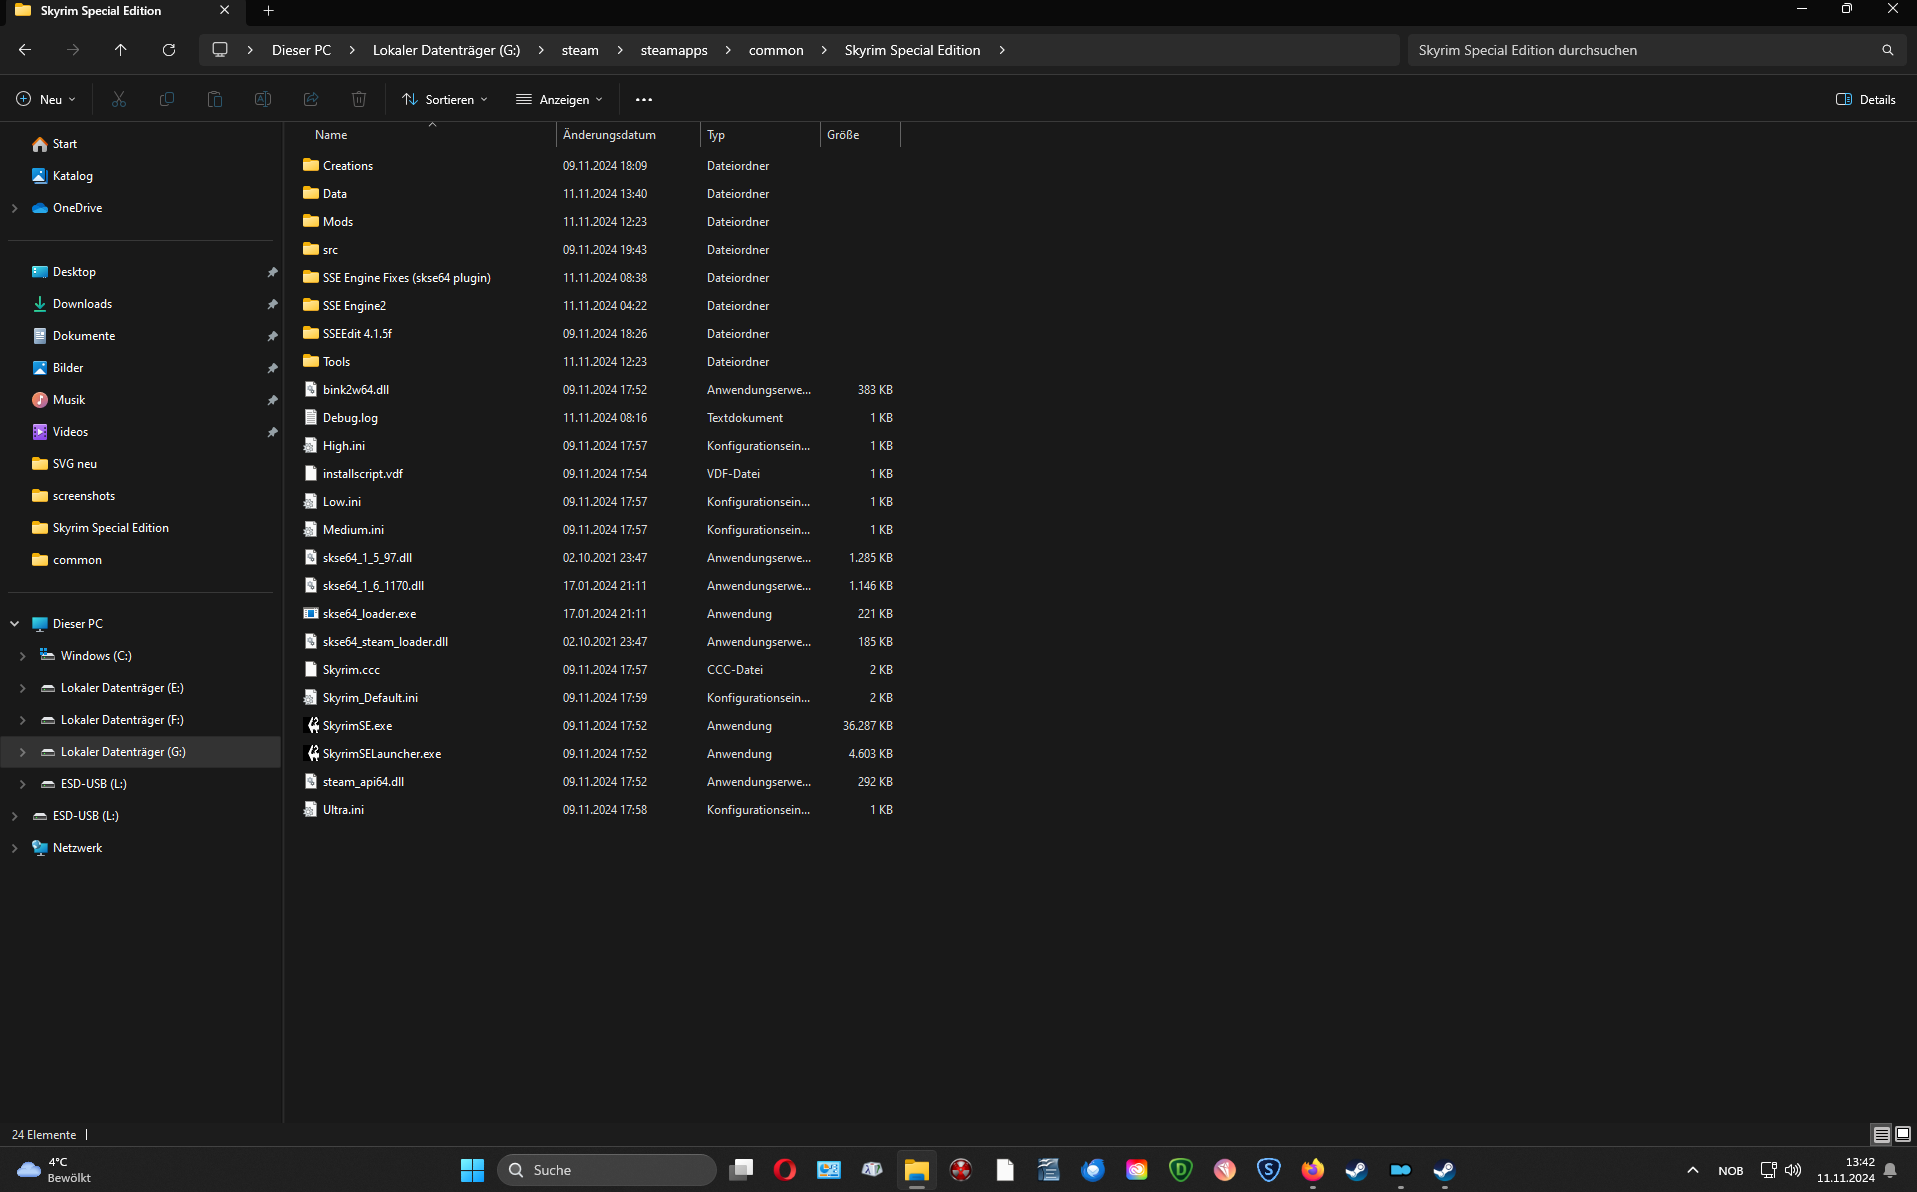Click the Delete trash icon in toolbar

[x=359, y=99]
